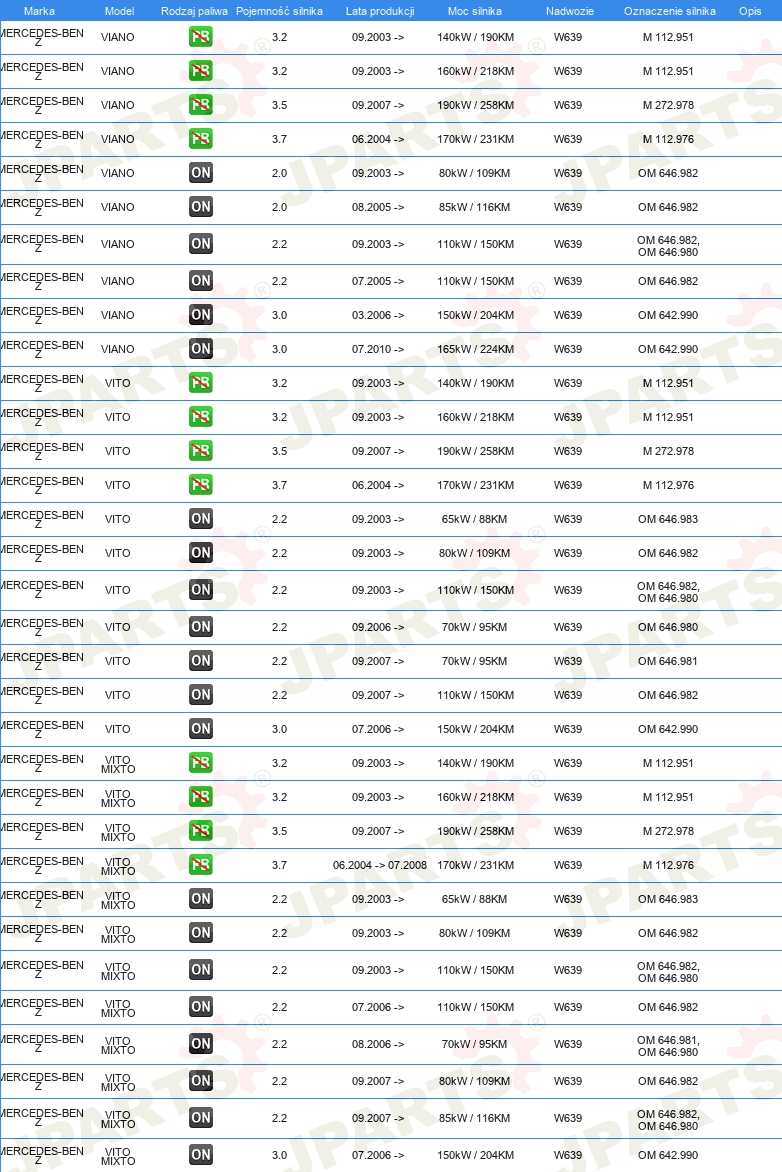Click the Model column header
This screenshot has height=1172, width=782.
(120, 11)
